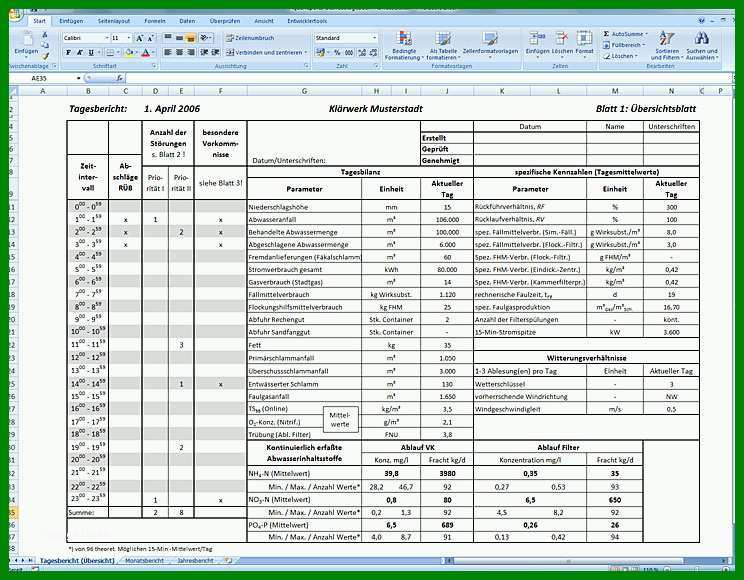Toggle bottom vertical alignment
The image size is (744, 580).
coord(191,37)
